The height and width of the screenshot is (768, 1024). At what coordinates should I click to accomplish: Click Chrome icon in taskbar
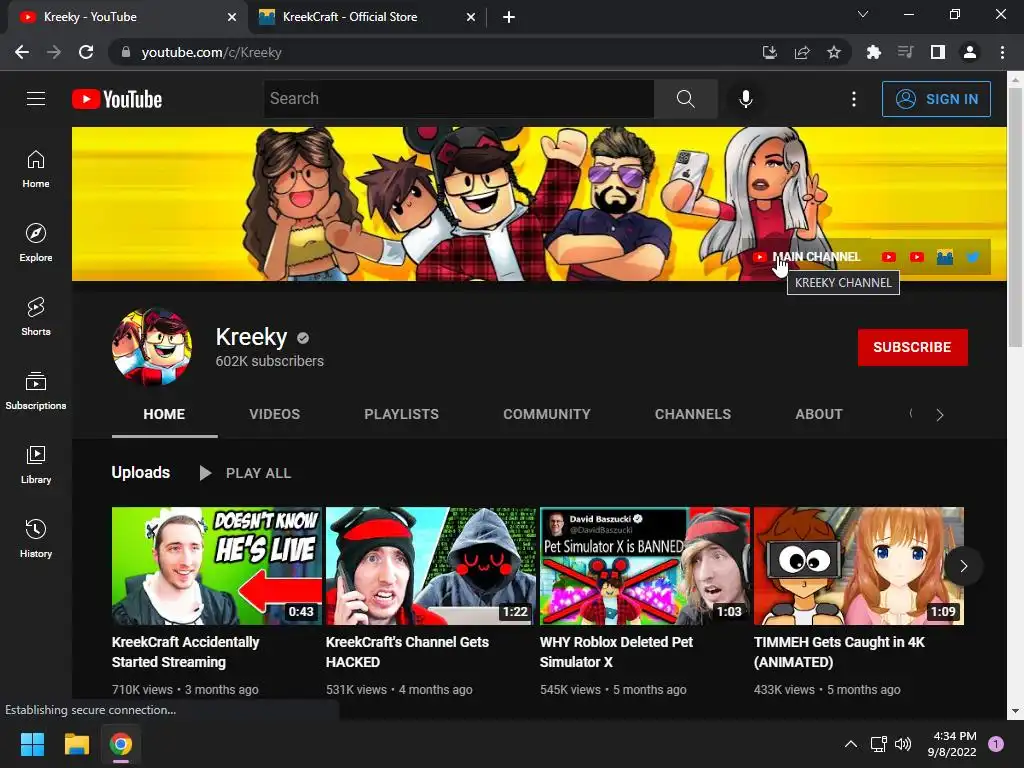click(x=121, y=744)
